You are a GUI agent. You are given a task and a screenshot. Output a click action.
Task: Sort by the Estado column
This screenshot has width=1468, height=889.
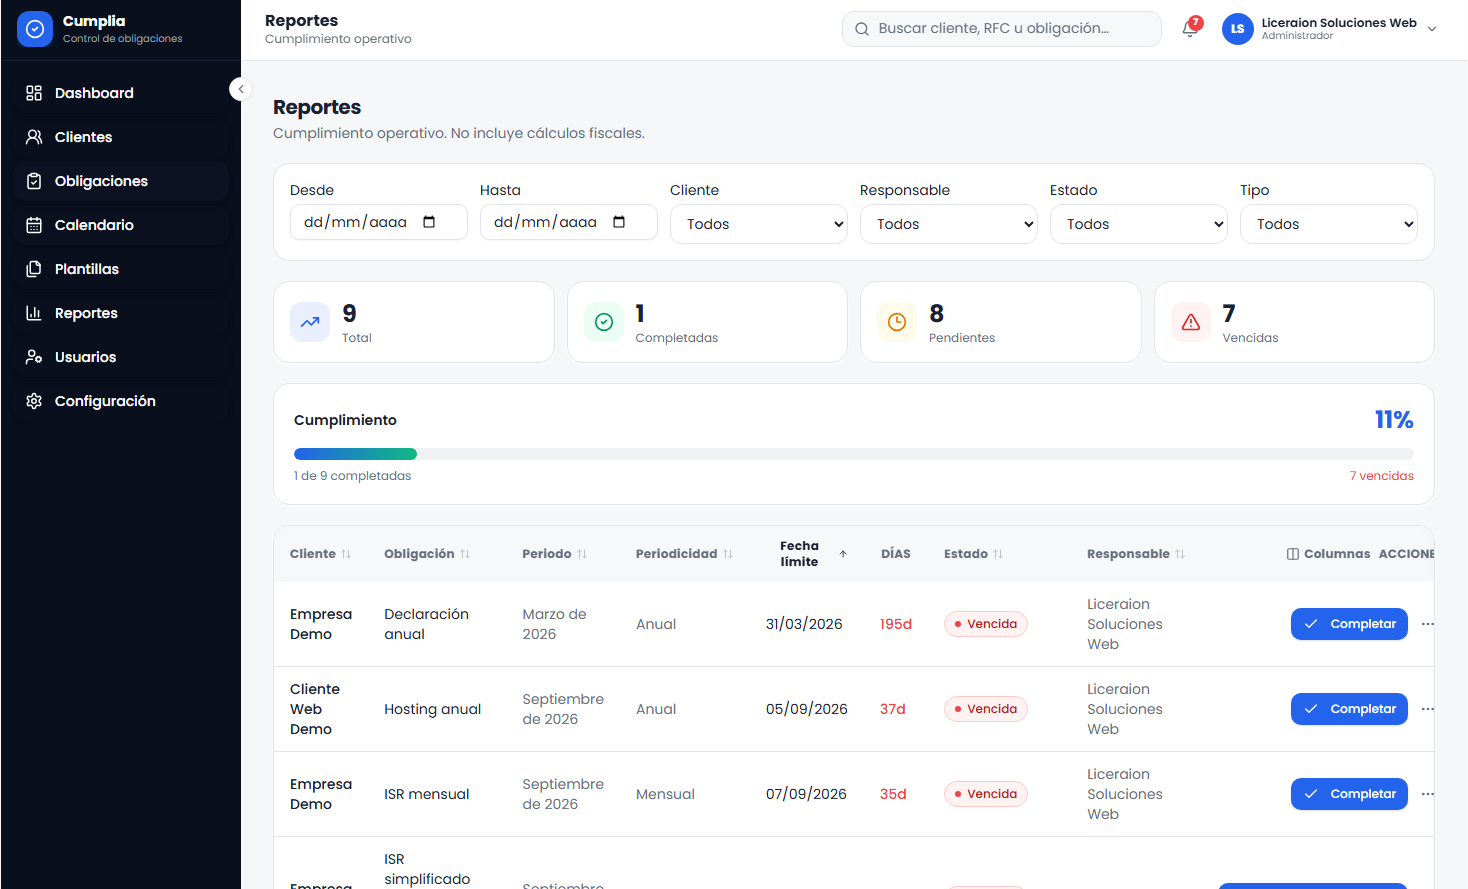click(x=973, y=554)
